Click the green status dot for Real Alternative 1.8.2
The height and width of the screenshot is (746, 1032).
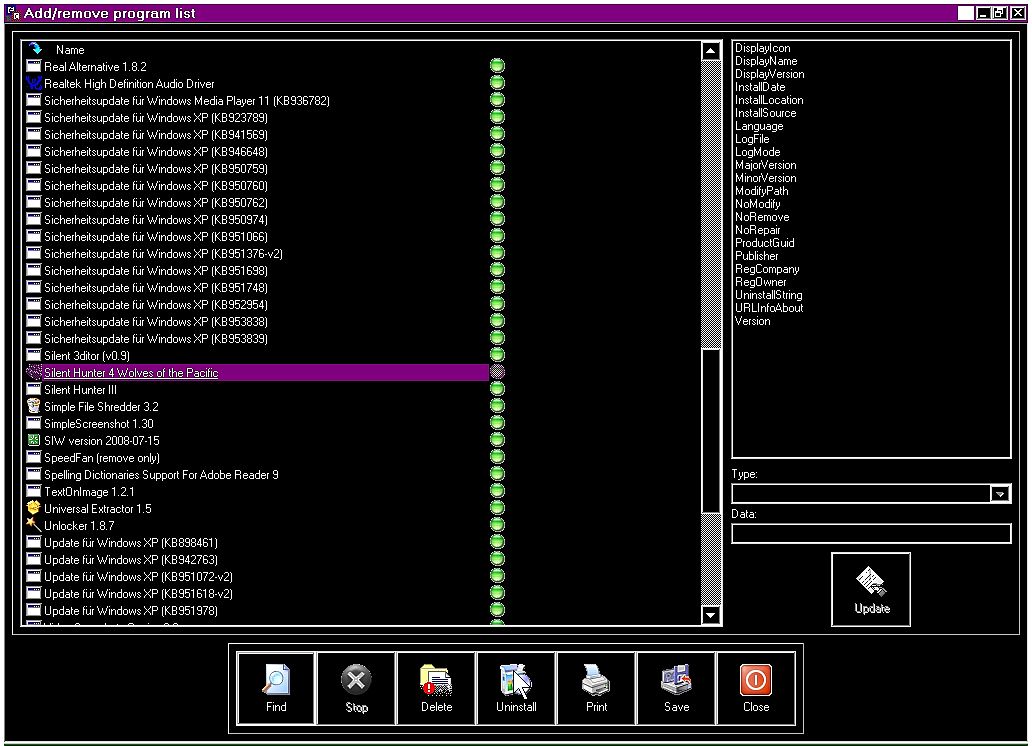click(498, 65)
